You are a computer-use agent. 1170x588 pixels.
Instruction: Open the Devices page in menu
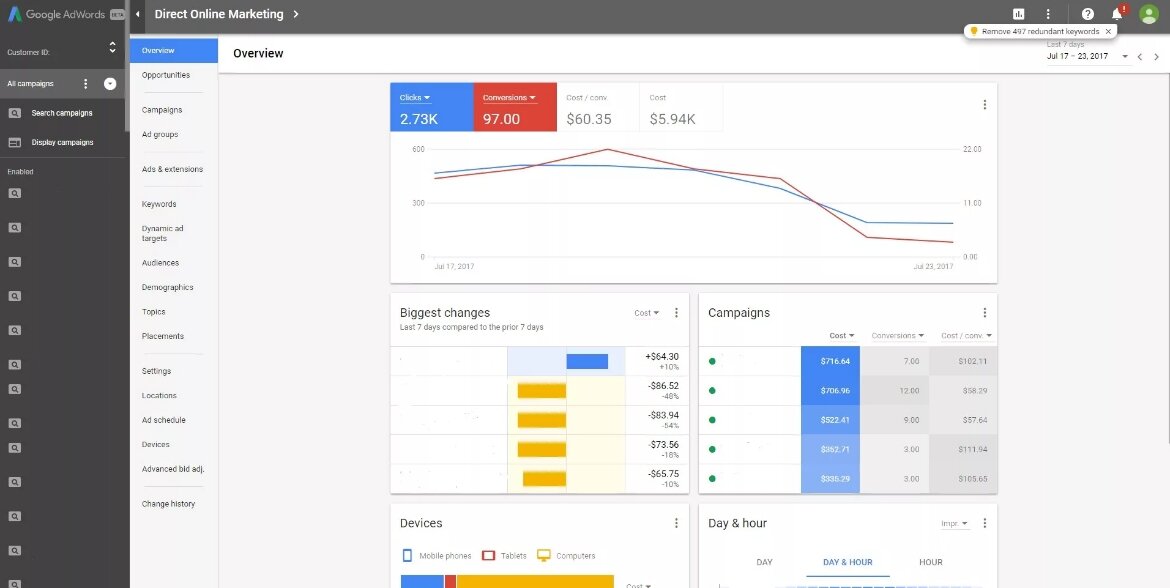156,445
